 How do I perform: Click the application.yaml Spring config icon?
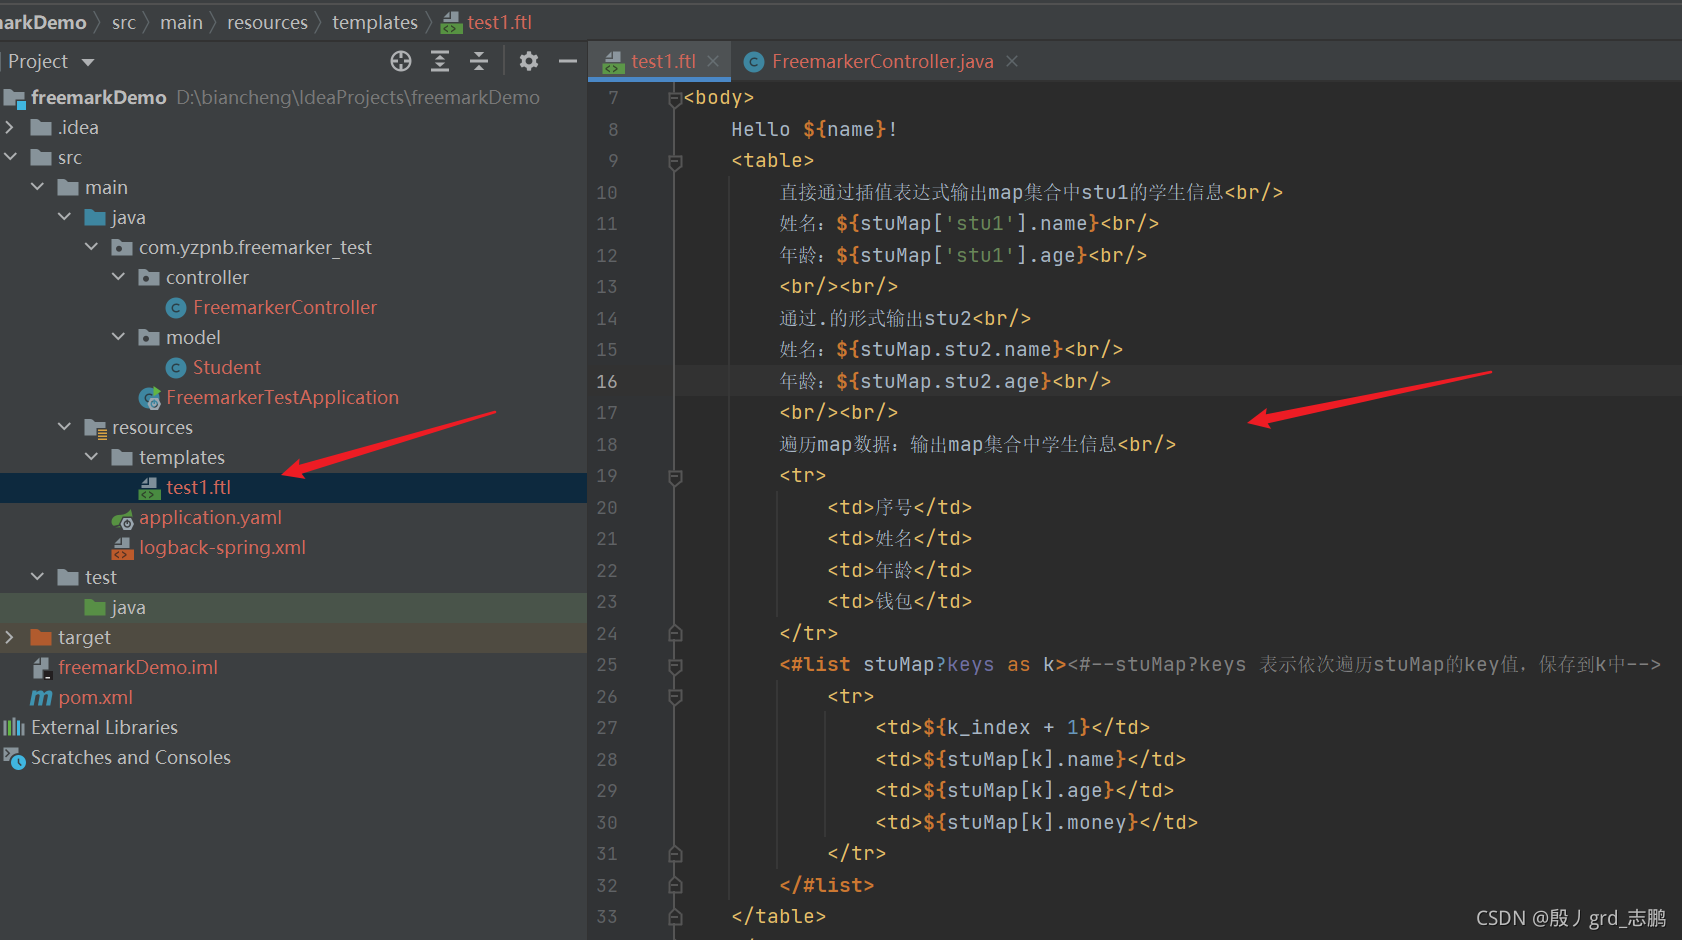(122, 518)
